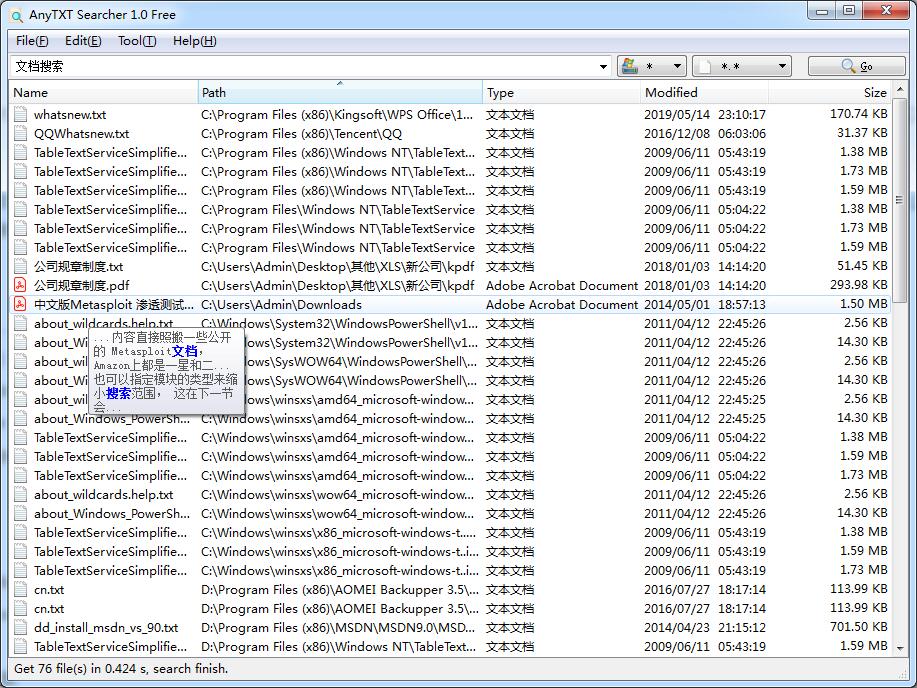Click the PDF icon of 中文版Metasploit row

tap(20, 304)
